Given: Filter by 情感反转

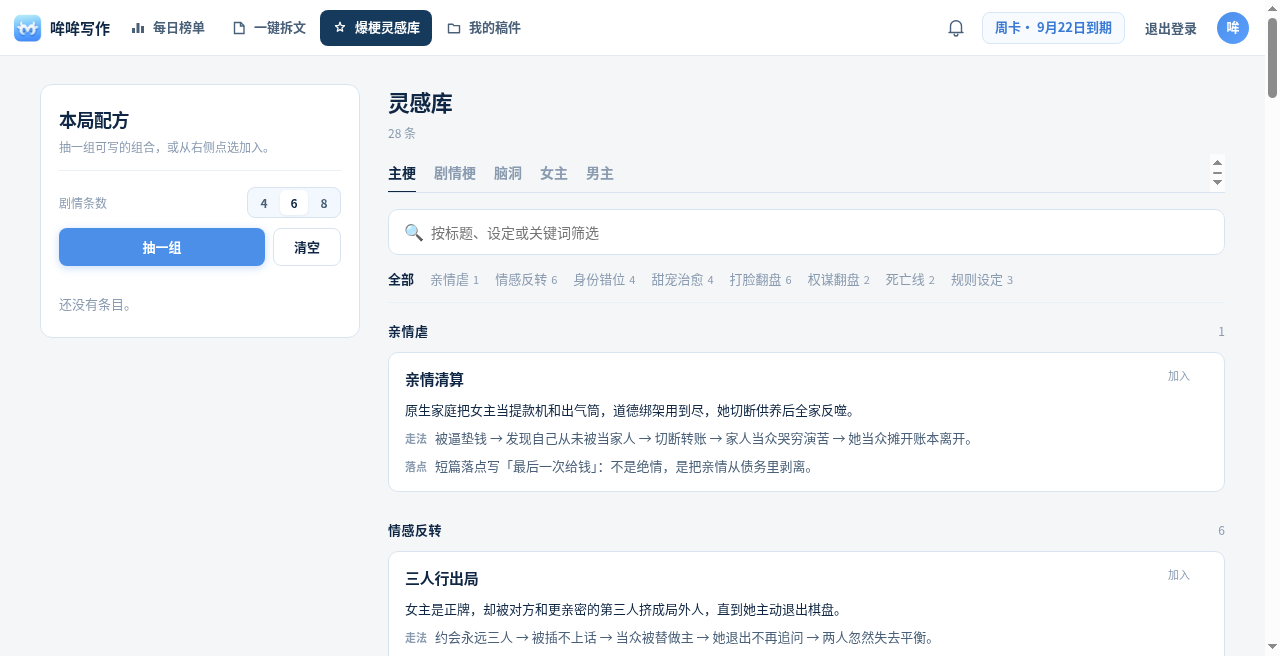Looking at the screenshot, I should click(x=526, y=280).
